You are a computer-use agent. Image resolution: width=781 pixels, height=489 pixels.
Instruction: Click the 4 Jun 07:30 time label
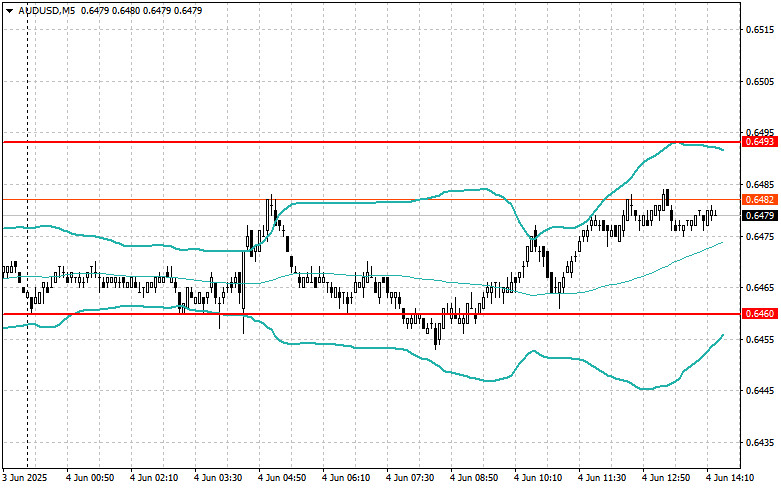[x=410, y=478]
